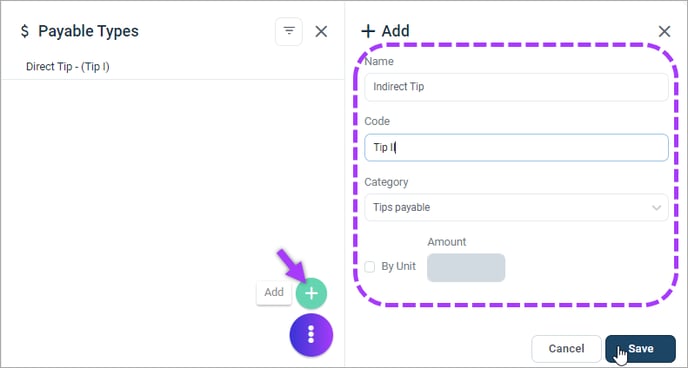Viewport: 688px width, 368px height.
Task: Open the purple three-dots actions menu
Action: (311, 335)
